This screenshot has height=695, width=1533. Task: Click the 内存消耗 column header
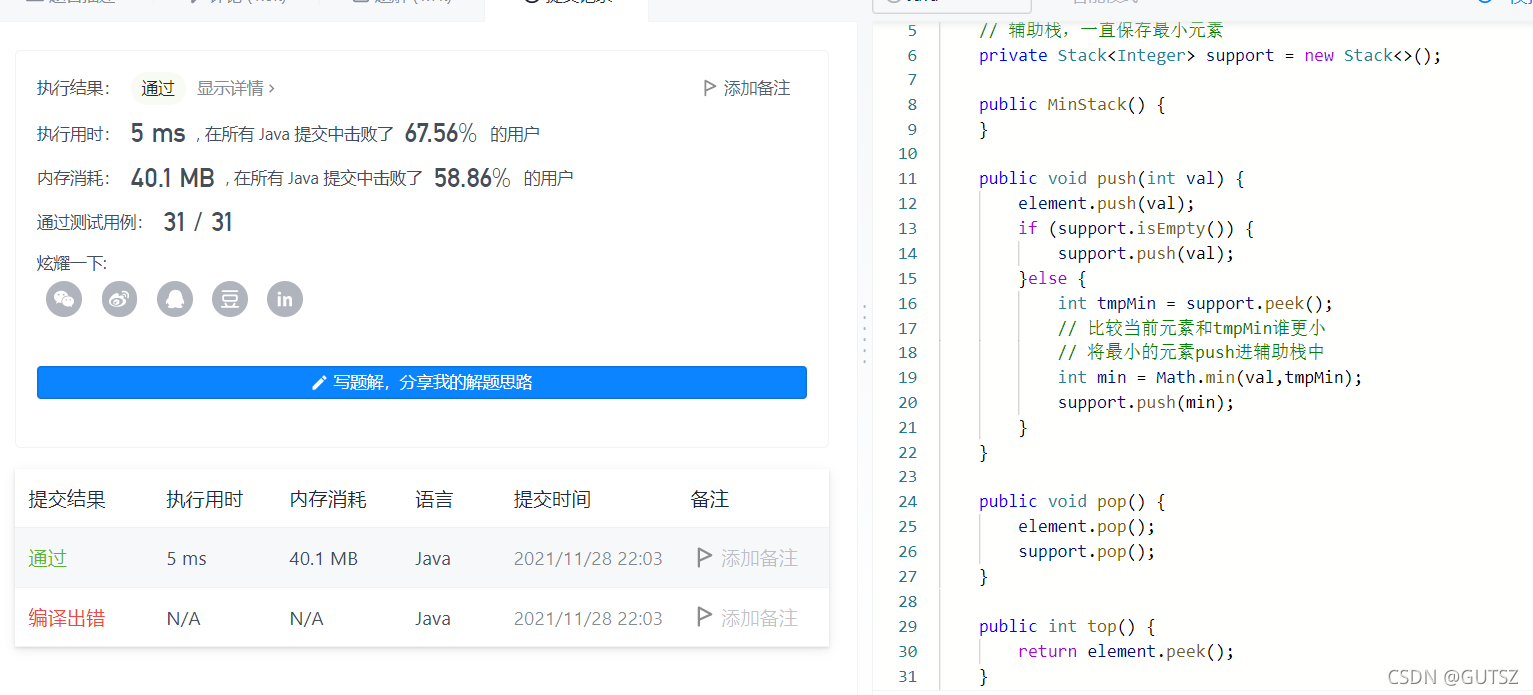(328, 499)
